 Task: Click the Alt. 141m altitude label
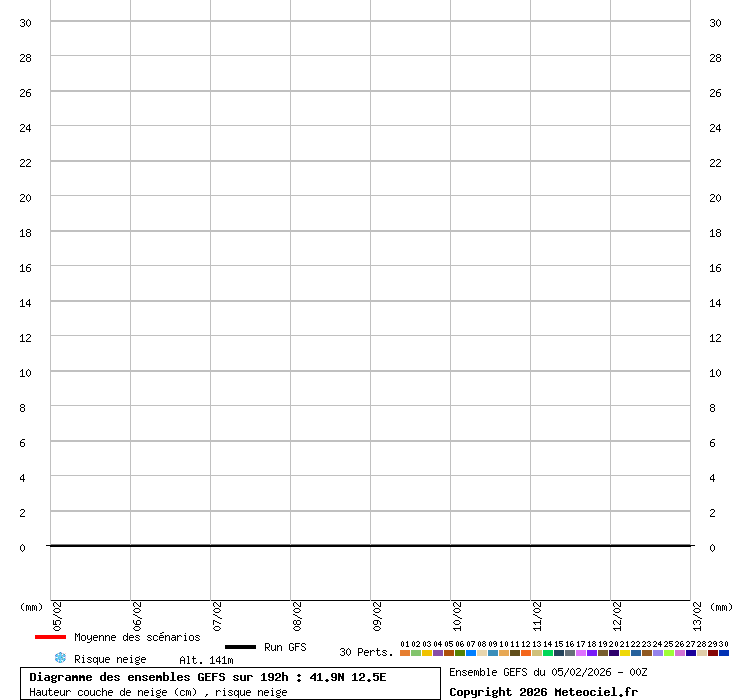pyautogui.click(x=206, y=660)
